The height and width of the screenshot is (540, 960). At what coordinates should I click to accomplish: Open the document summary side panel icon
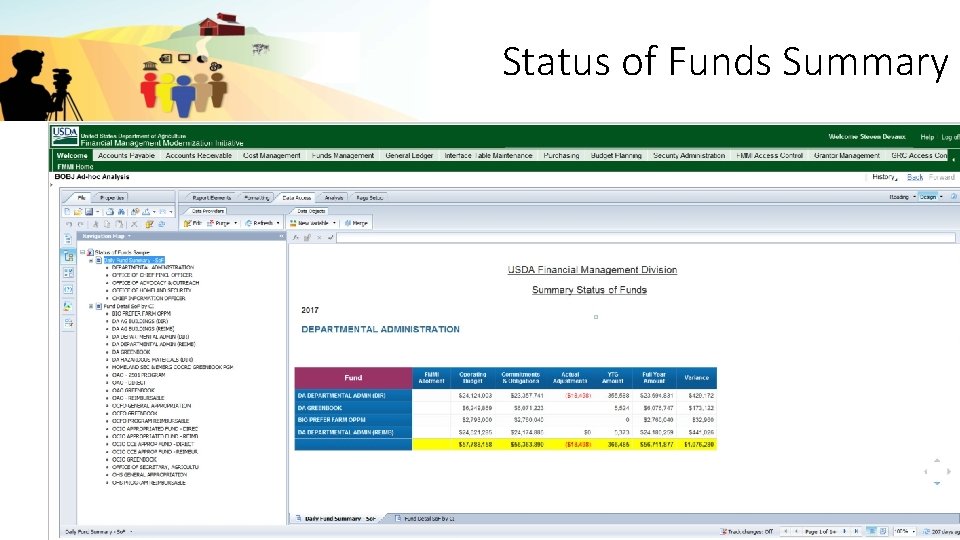click(68, 239)
